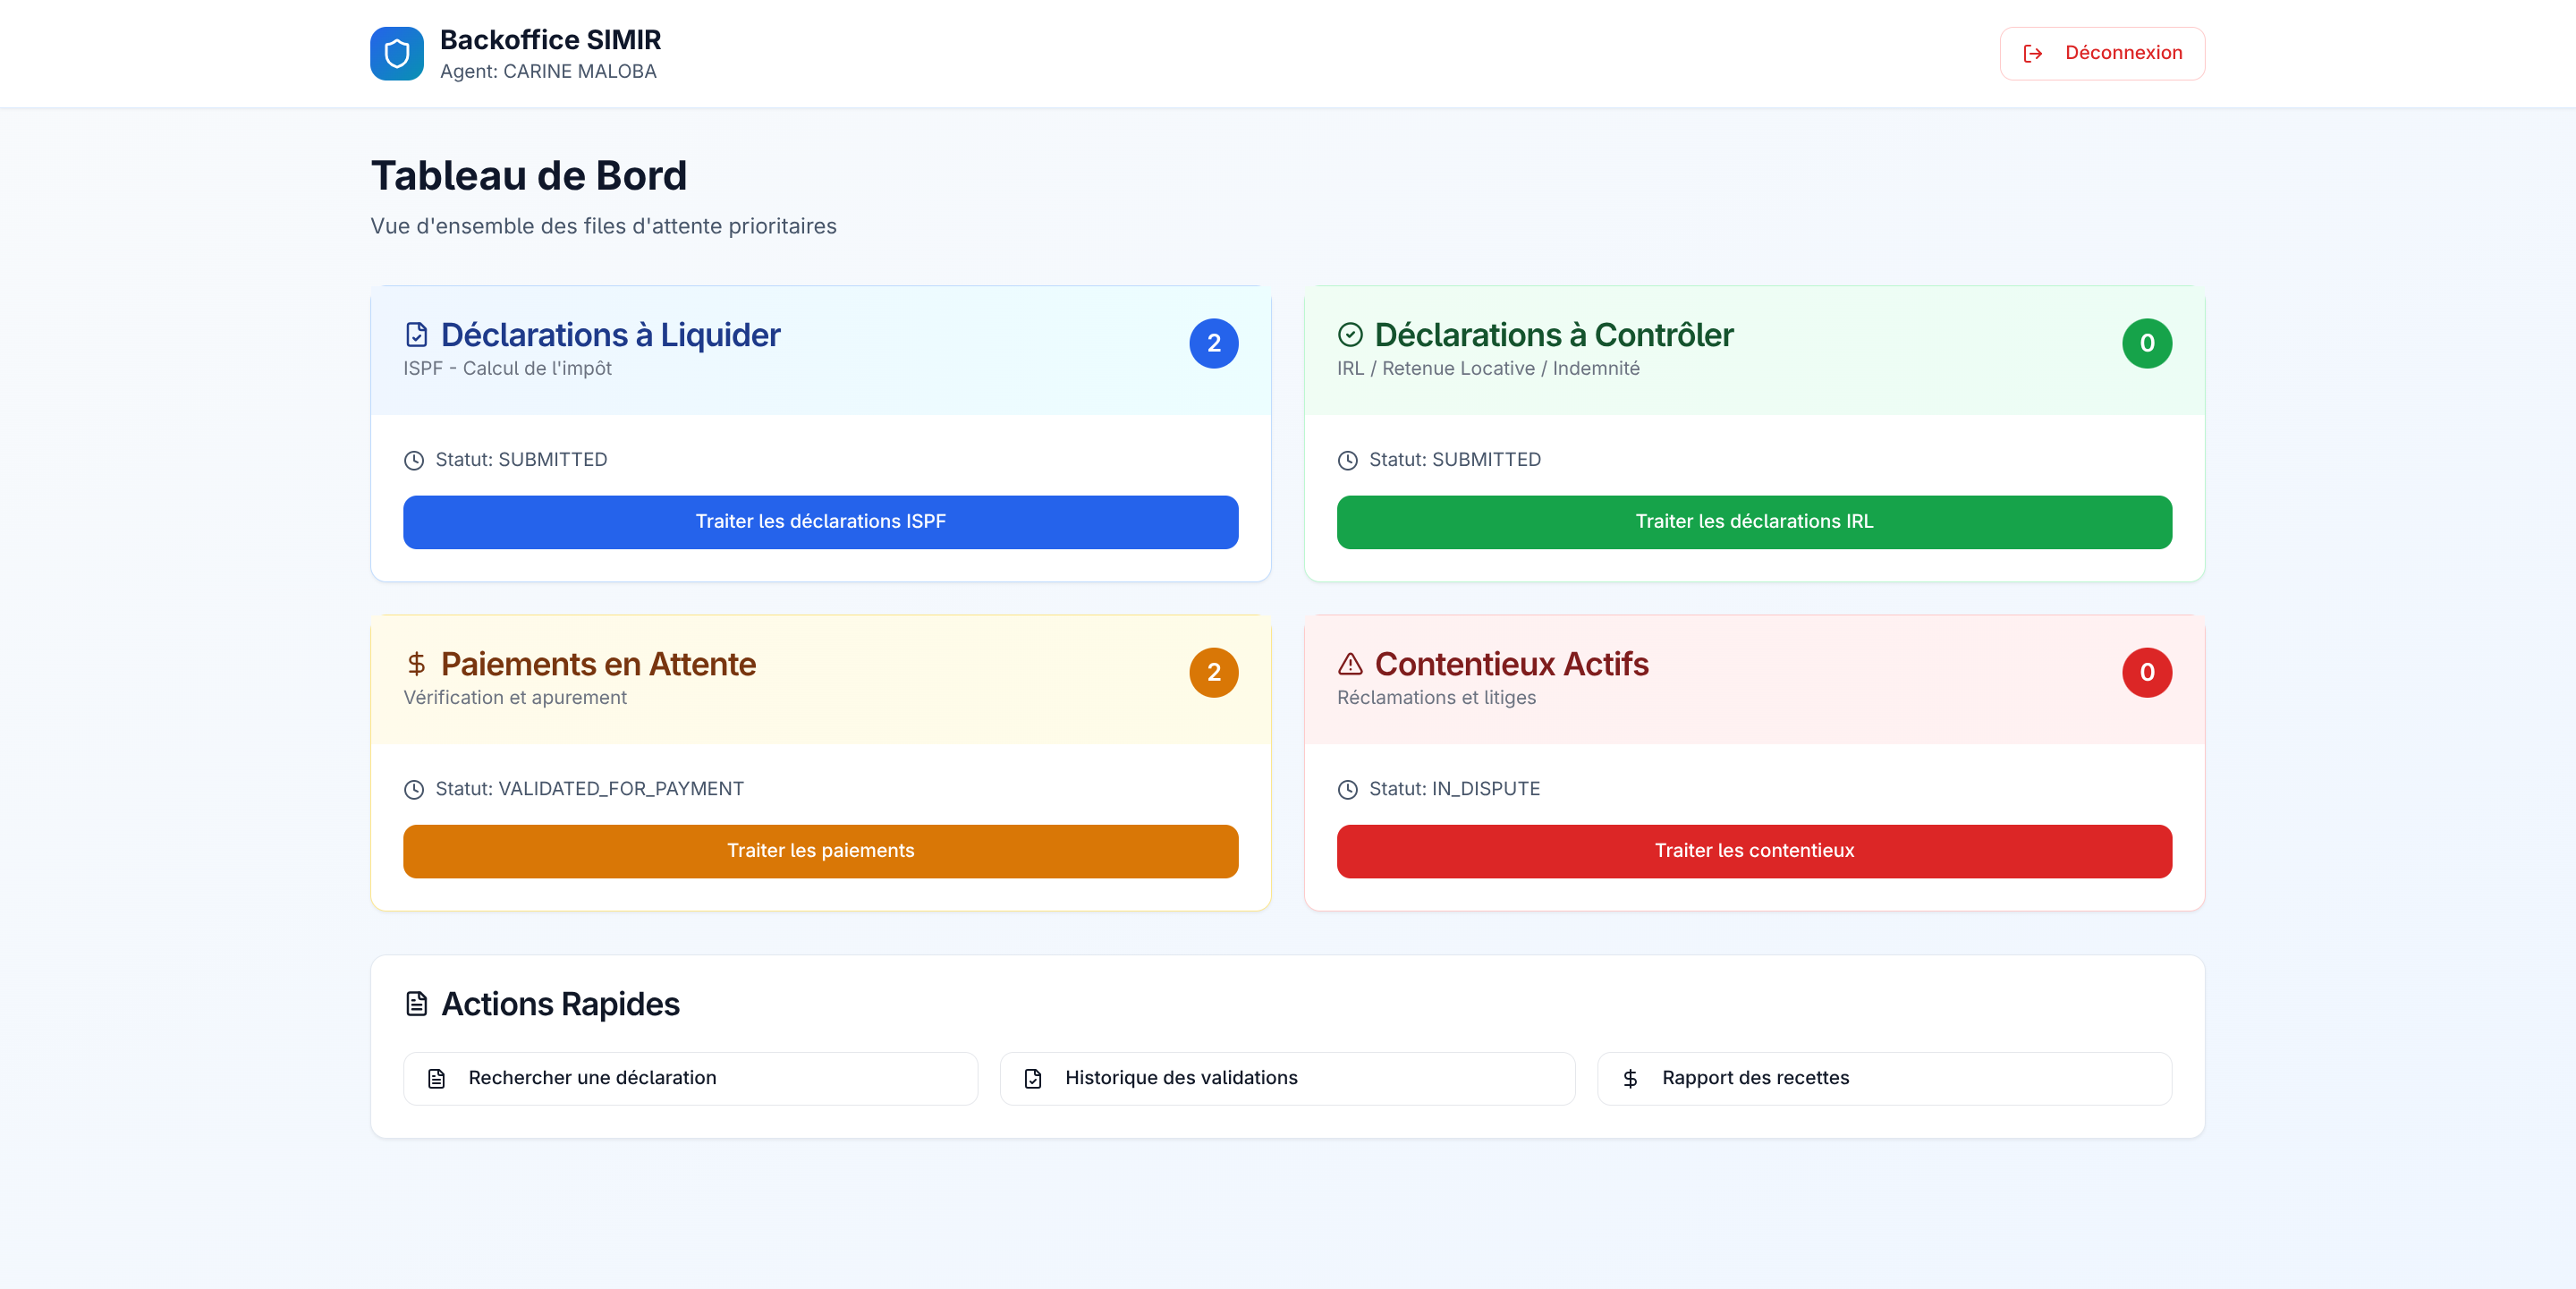The height and width of the screenshot is (1289, 2576).
Task: Open Rechercher une déclaration quick action
Action: 689,1078
